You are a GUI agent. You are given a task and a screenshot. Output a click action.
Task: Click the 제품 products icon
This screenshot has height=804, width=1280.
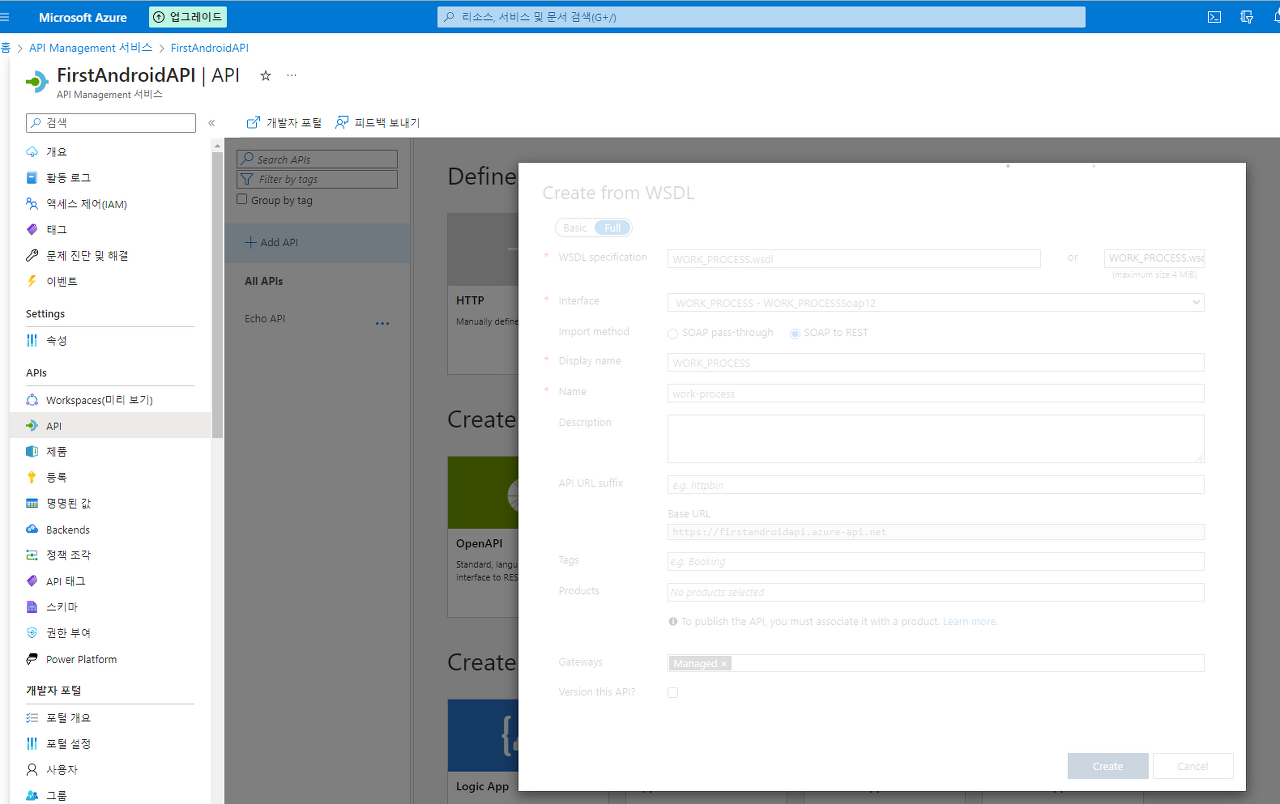pos(32,452)
